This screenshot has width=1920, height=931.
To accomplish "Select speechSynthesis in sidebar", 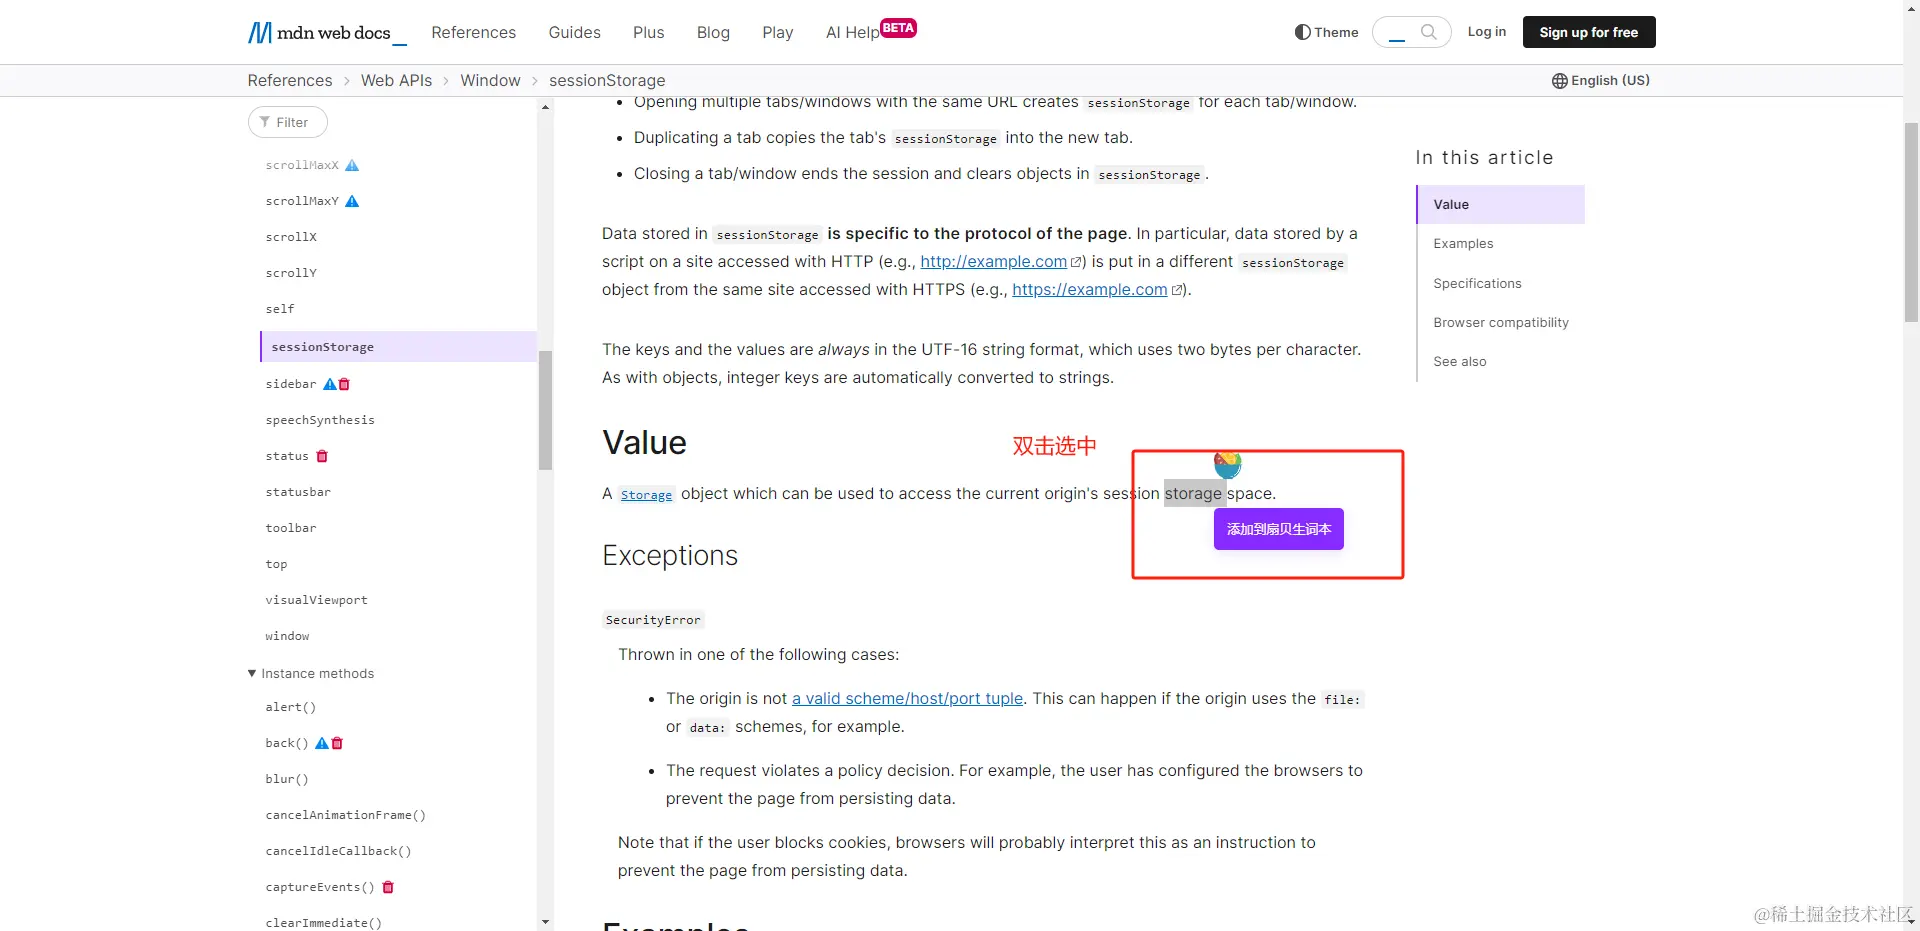I will (x=320, y=420).
